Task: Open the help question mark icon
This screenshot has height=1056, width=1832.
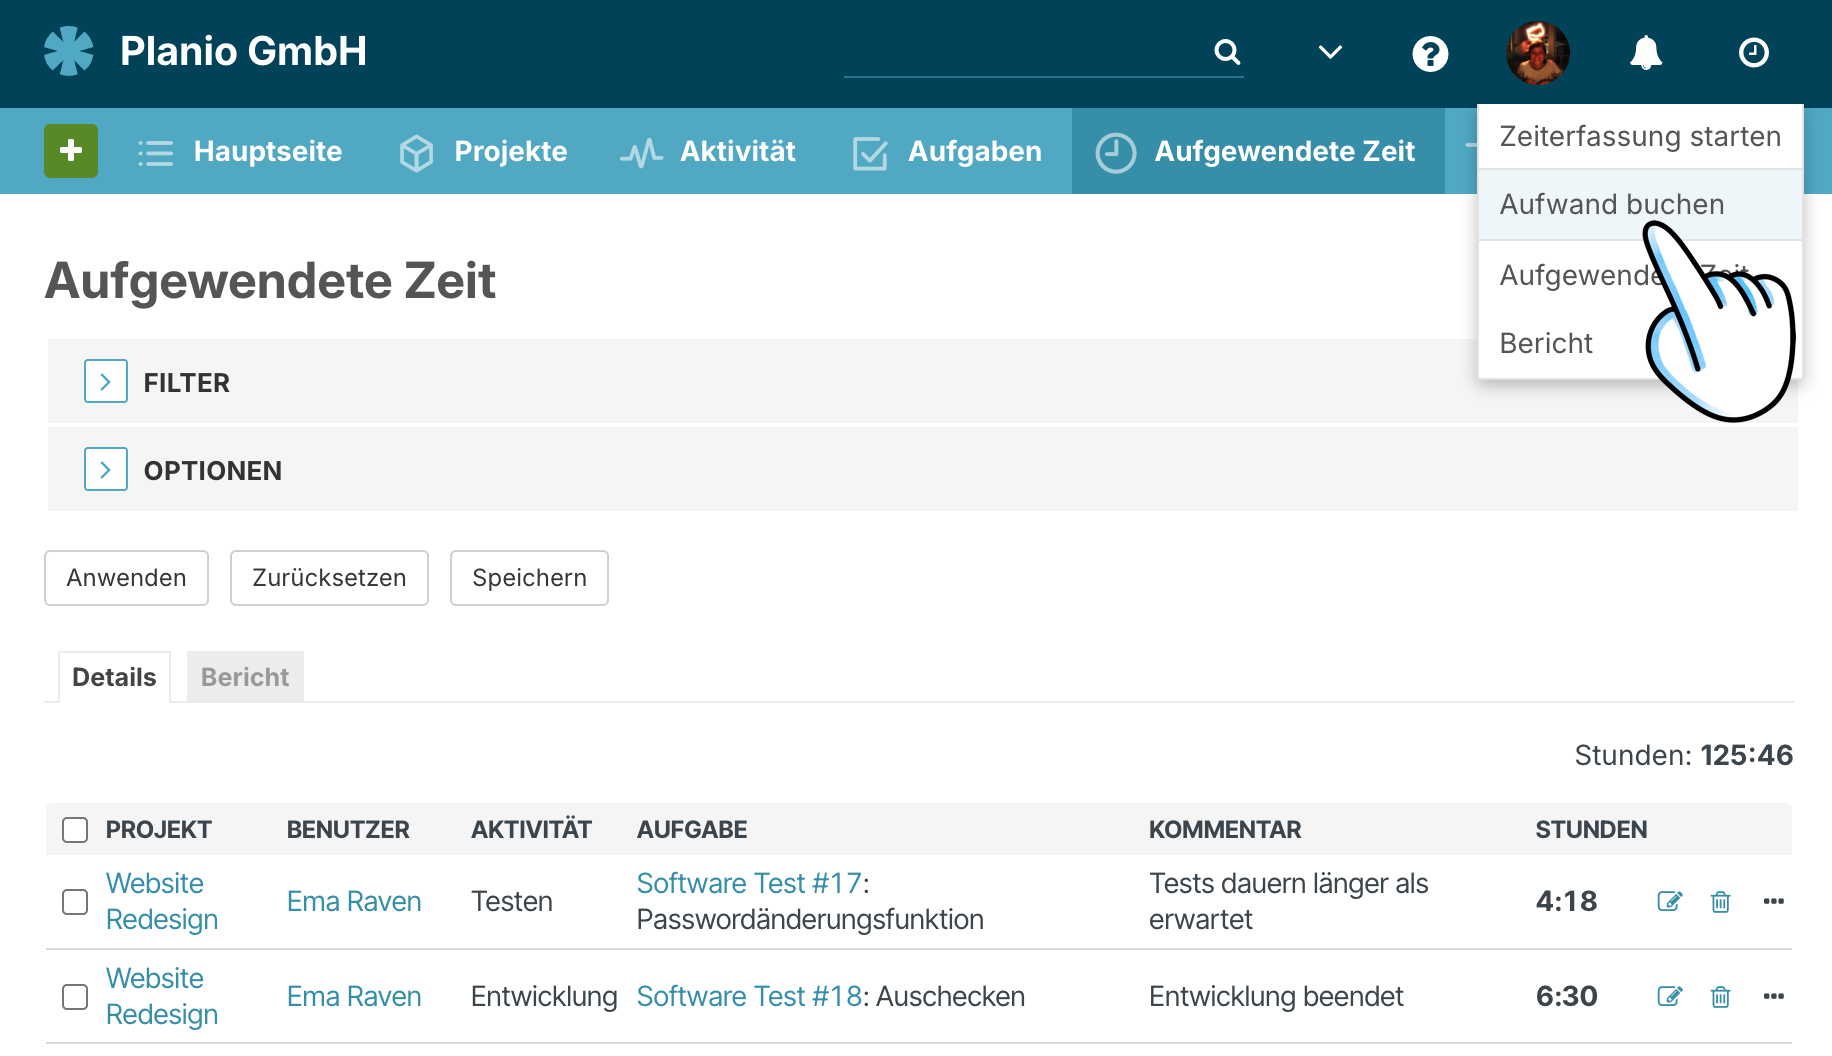Action: click(x=1430, y=53)
